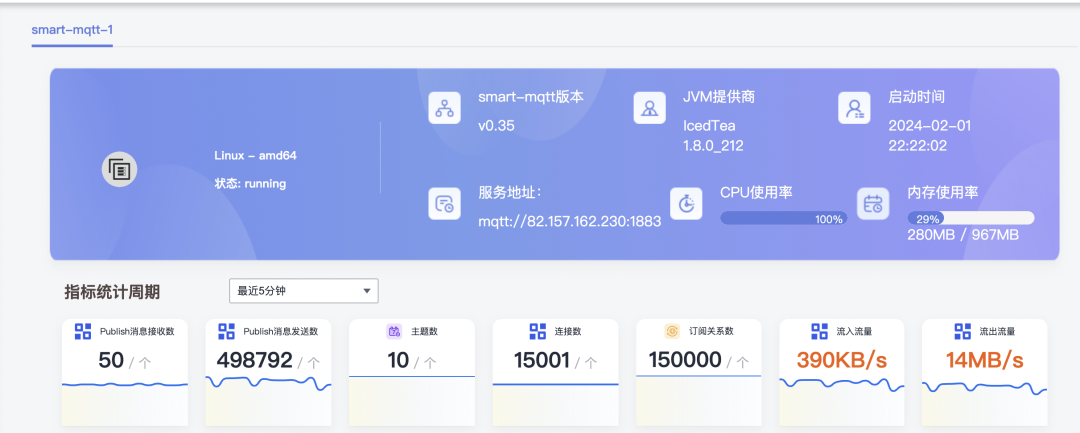Click the smart-mqtt版本 network icon

point(444,108)
